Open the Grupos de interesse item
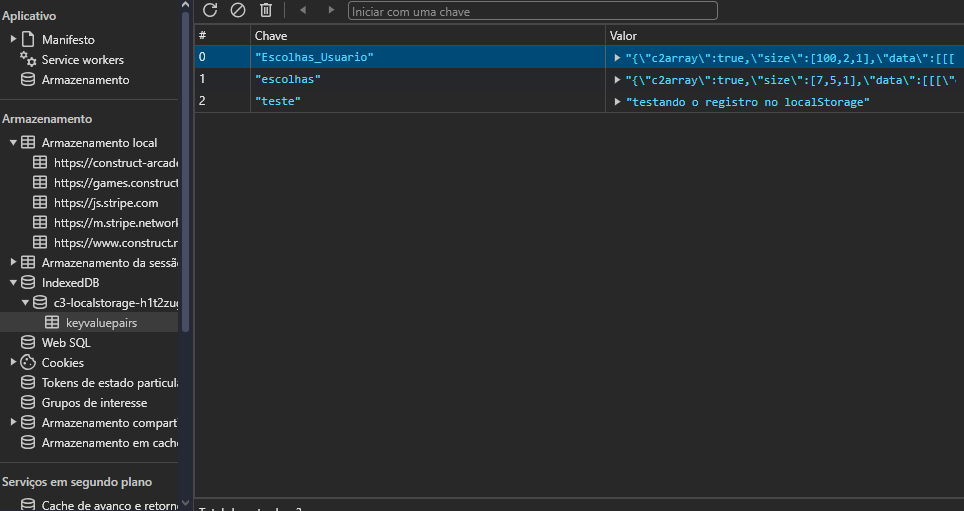Image resolution: width=964 pixels, height=511 pixels. click(x=94, y=403)
